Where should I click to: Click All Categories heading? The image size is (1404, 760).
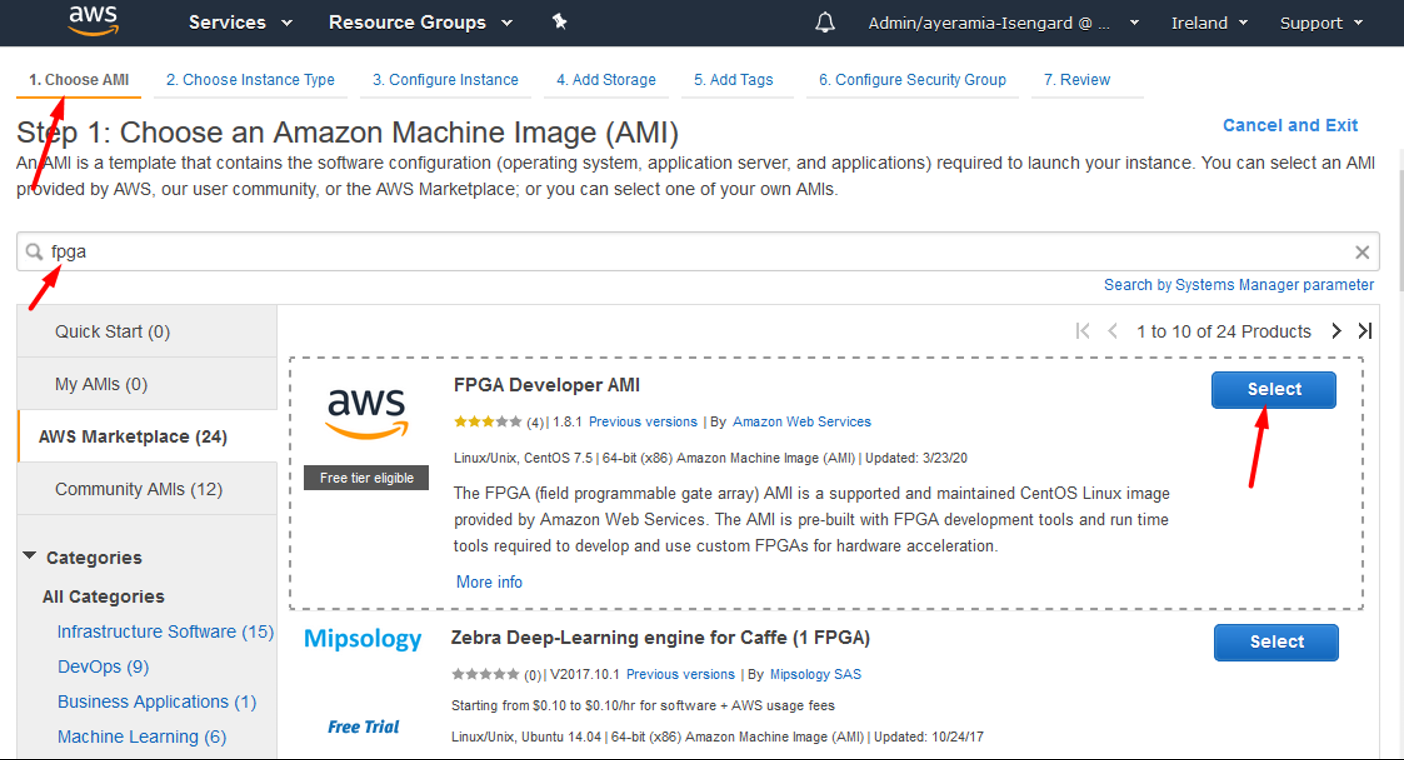[103, 597]
